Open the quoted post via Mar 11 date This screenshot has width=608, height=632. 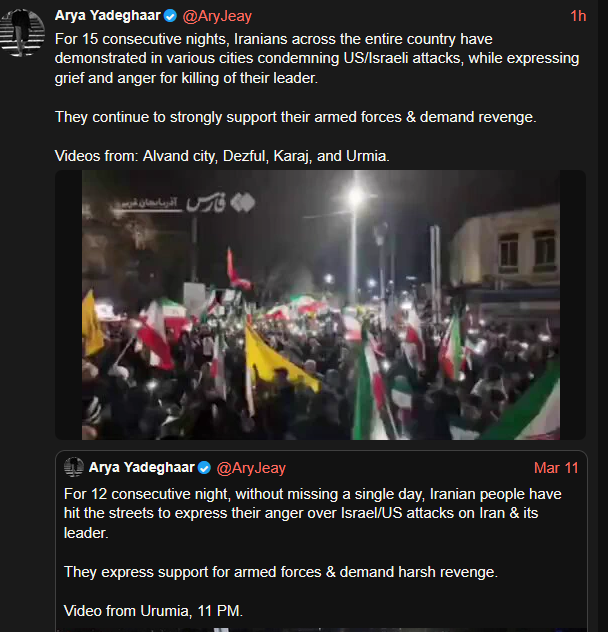[x=556, y=468]
